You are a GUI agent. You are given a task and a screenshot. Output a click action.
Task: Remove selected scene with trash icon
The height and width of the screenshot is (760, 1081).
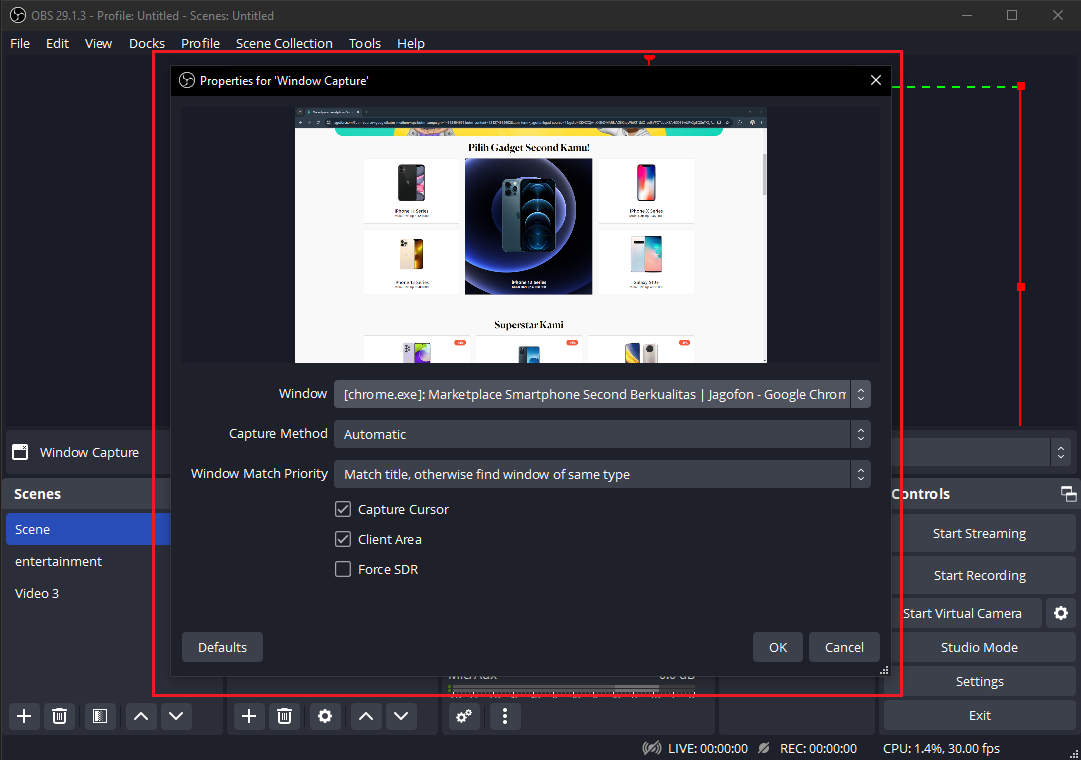[59, 716]
